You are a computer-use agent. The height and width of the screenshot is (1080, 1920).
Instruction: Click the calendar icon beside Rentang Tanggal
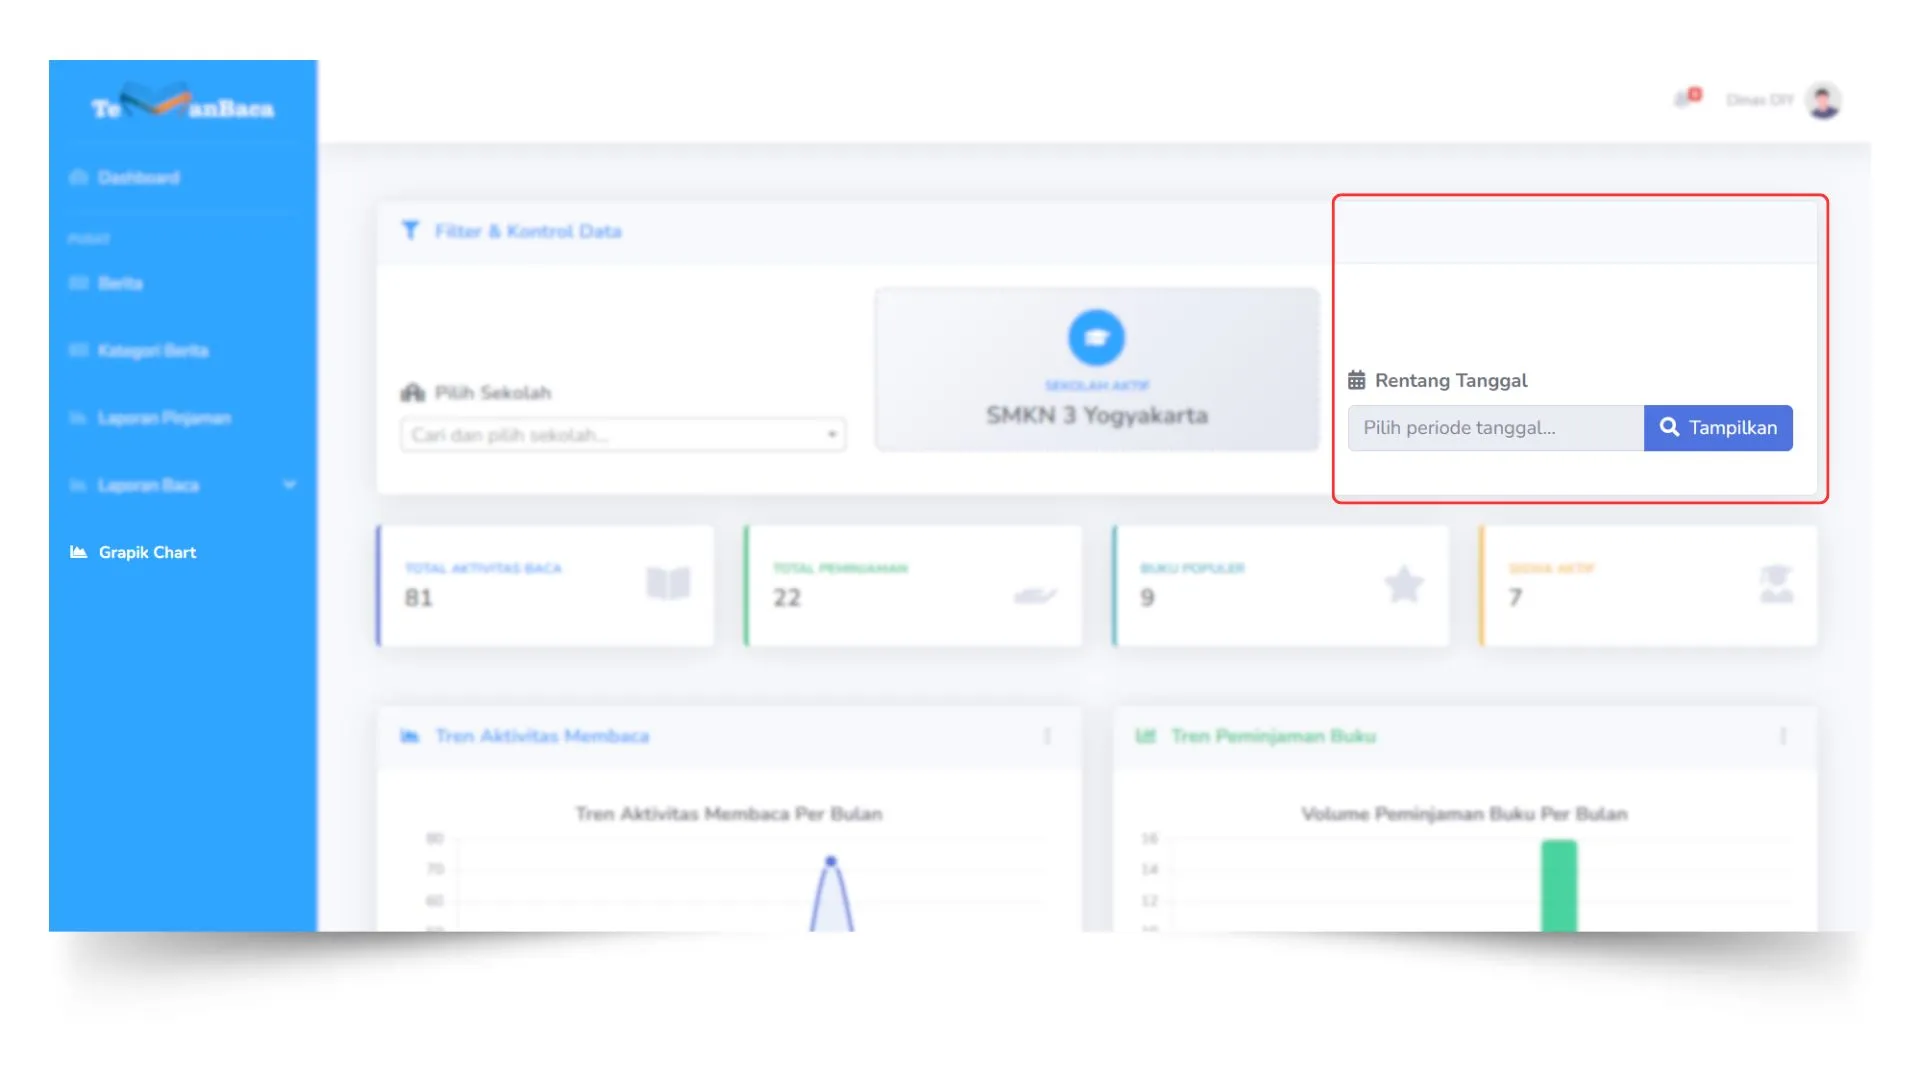(x=1356, y=380)
